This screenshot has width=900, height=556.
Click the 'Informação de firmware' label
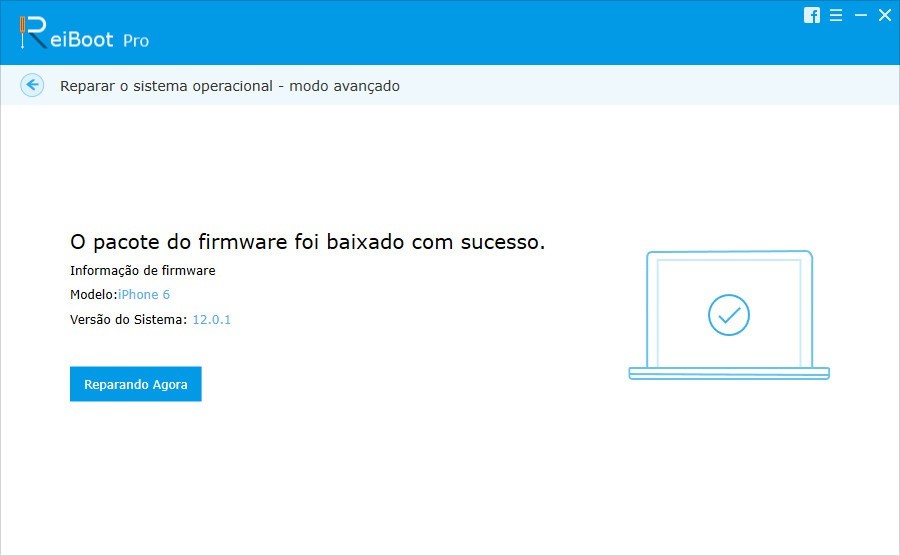[x=143, y=270]
